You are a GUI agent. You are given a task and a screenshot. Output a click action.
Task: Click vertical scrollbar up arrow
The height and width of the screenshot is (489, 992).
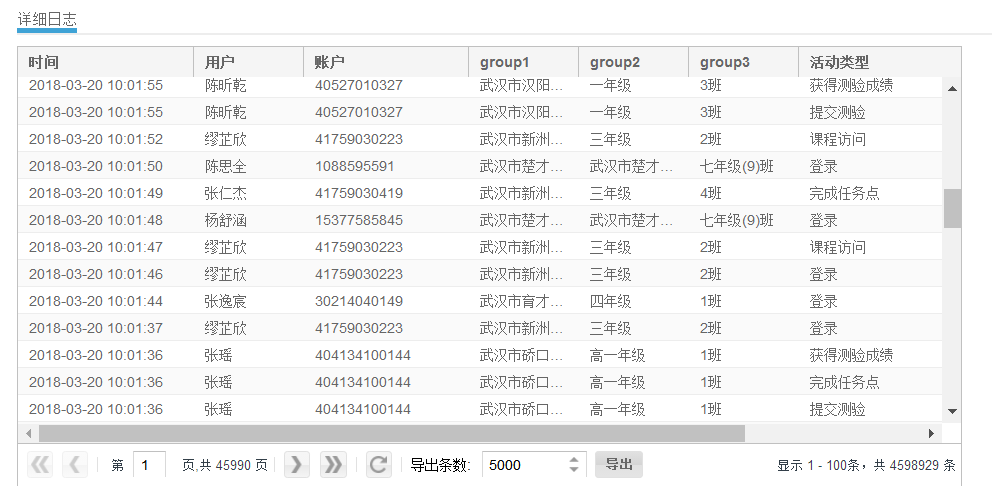pos(952,89)
